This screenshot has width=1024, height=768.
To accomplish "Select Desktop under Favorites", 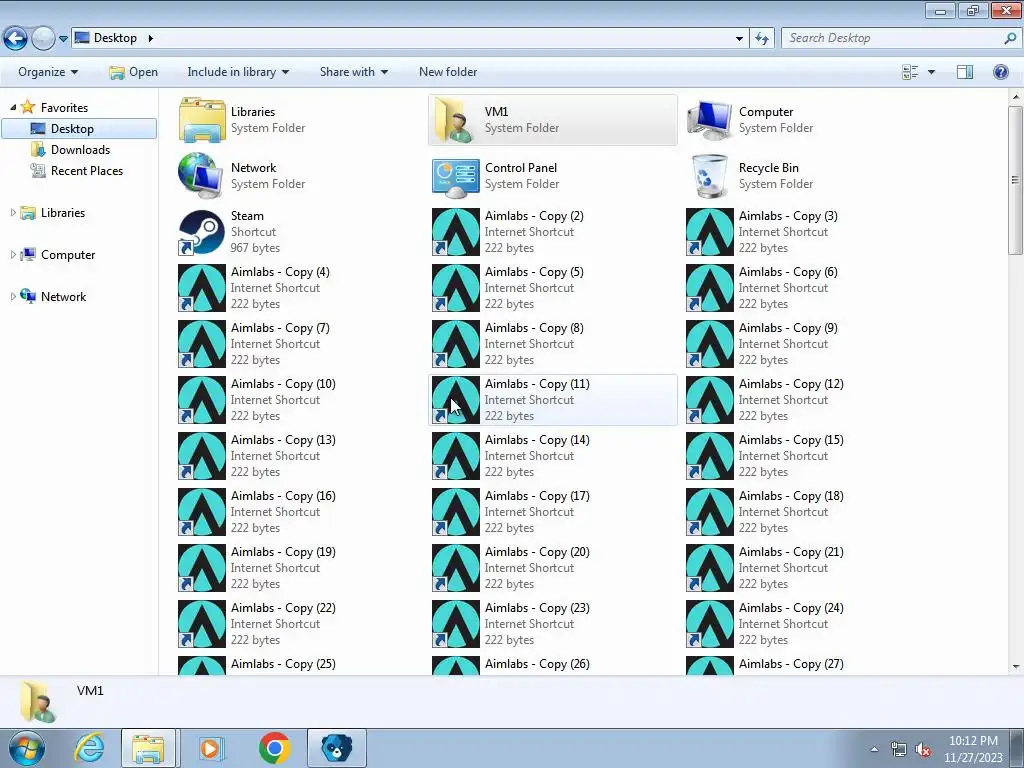I will 80,129.
